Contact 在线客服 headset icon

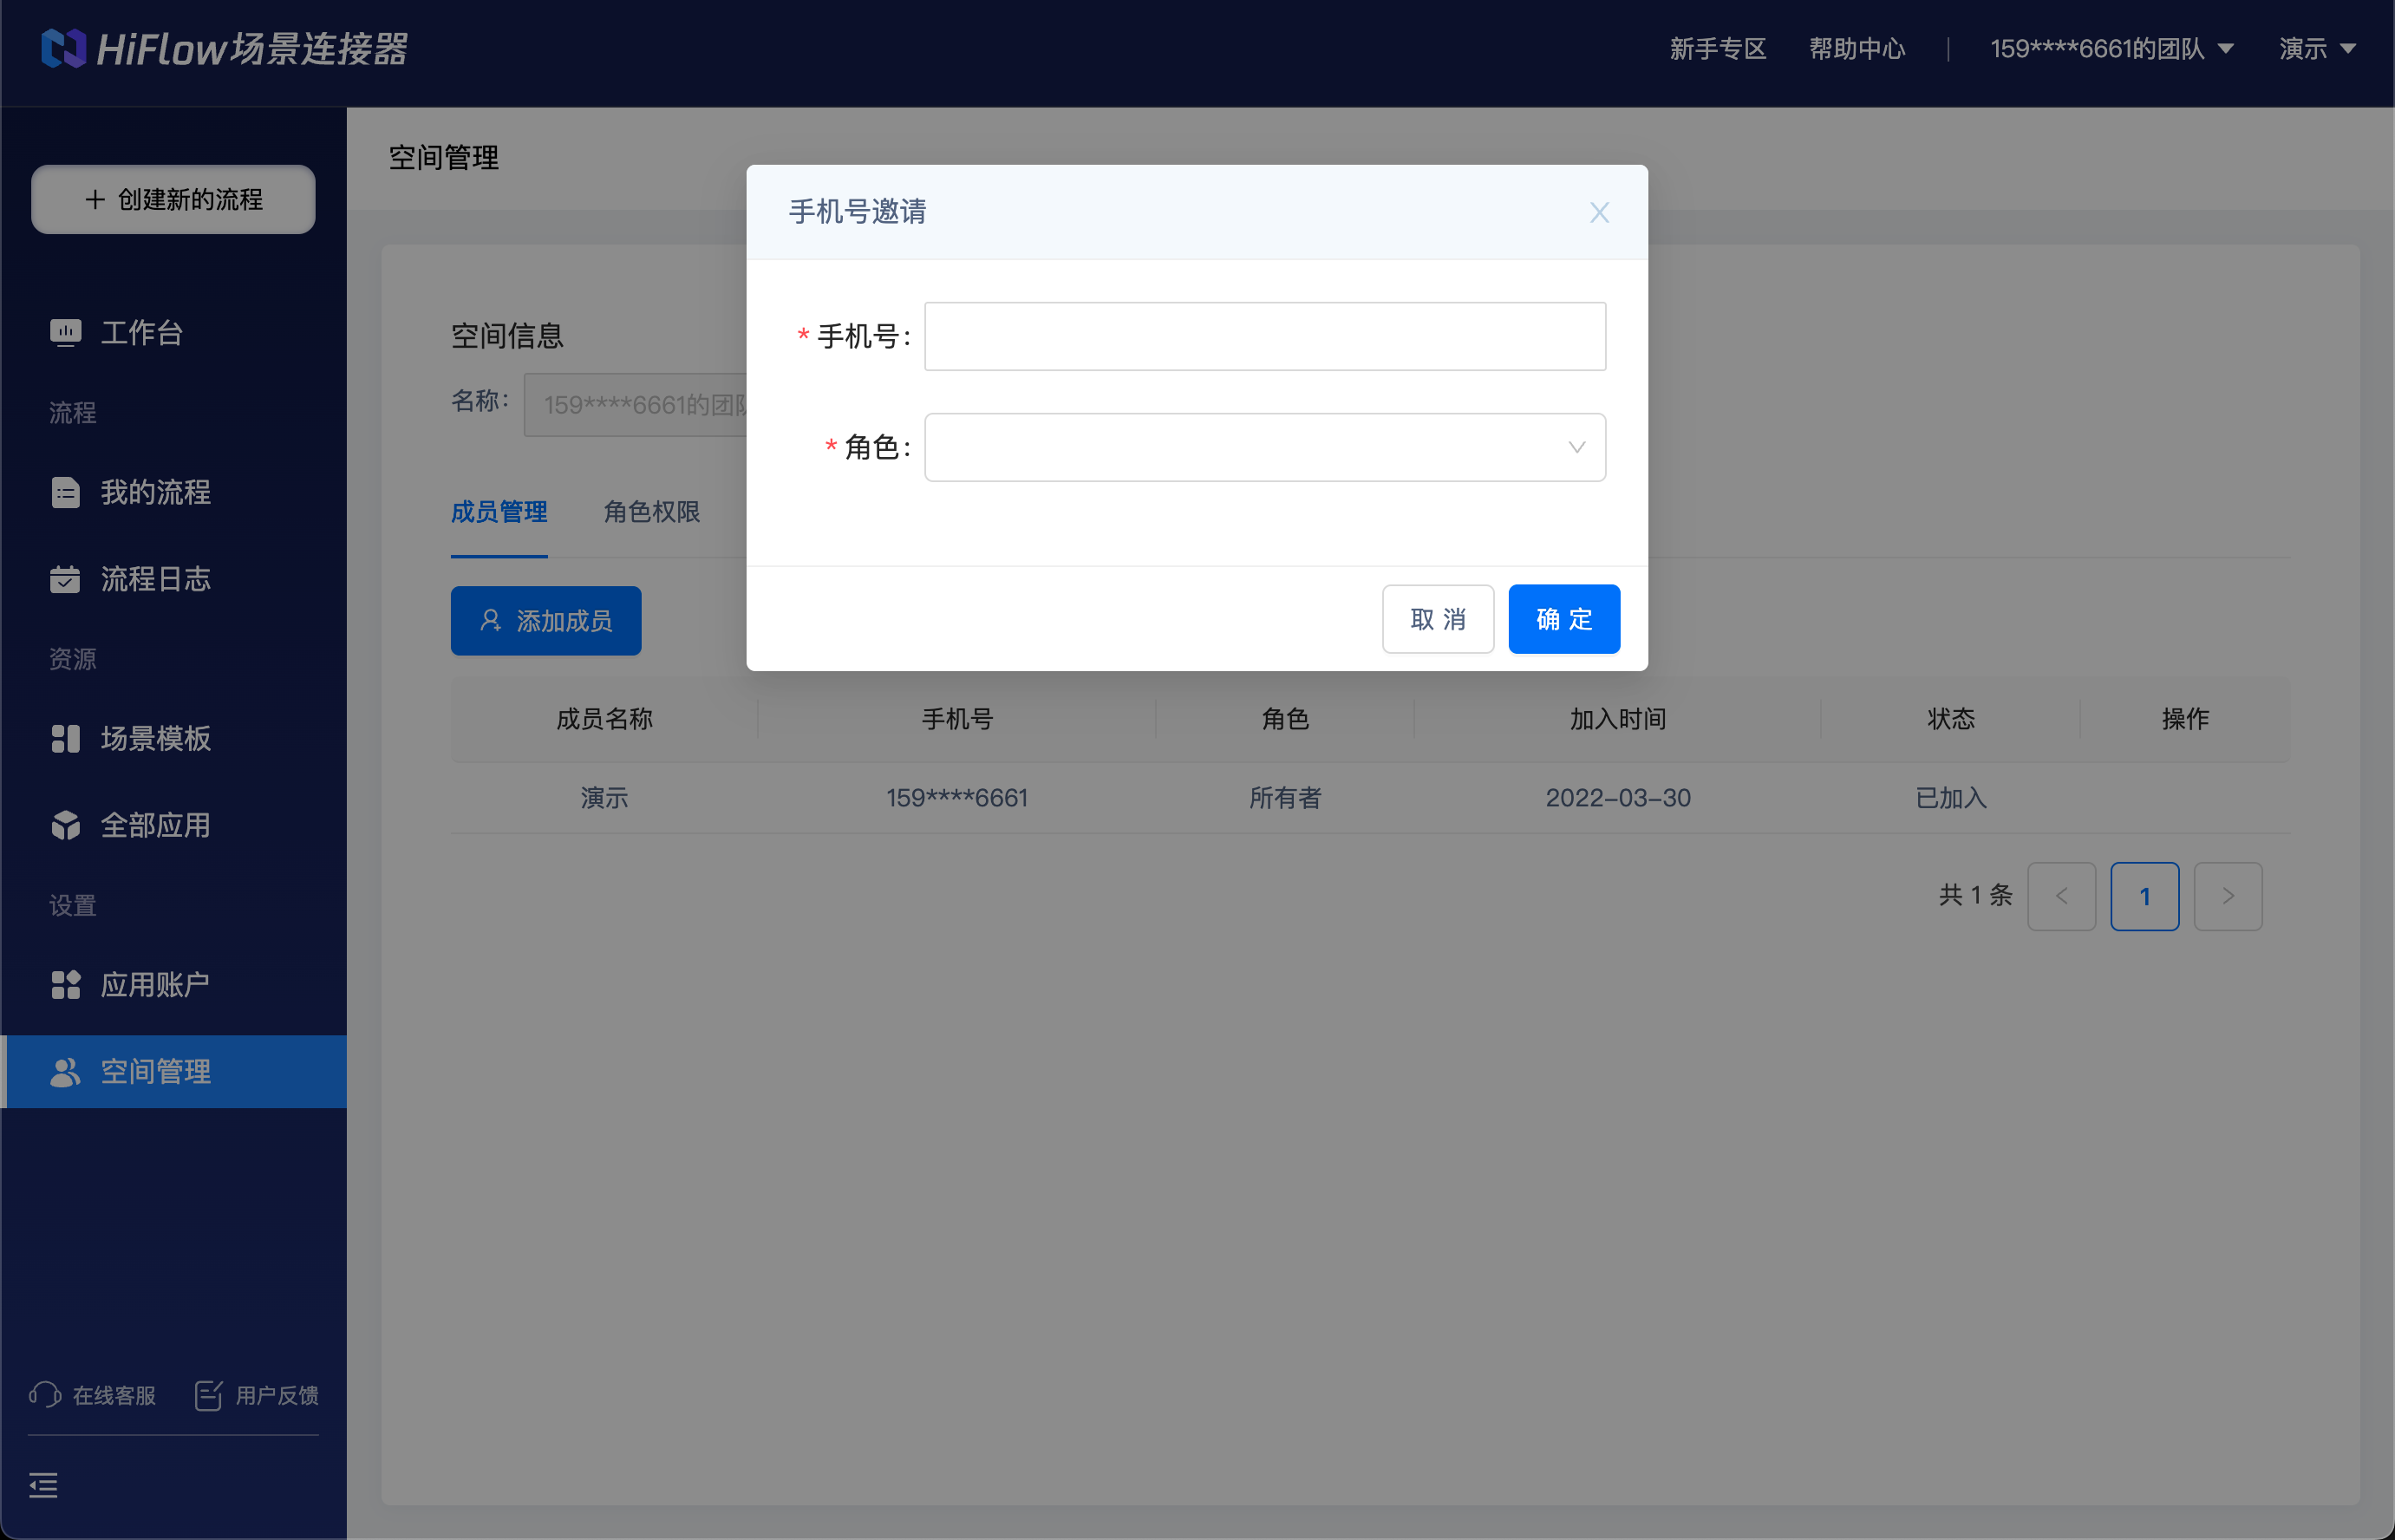[x=45, y=1395]
